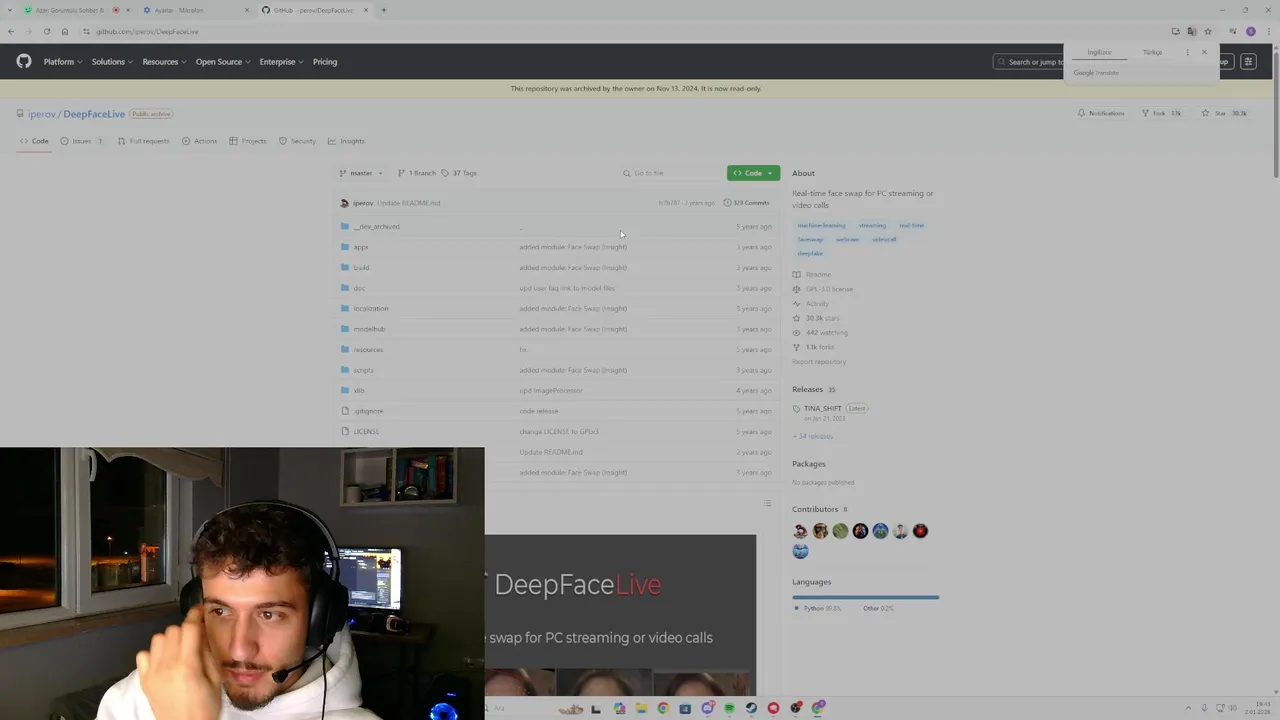Open the xlib folder

[x=359, y=391]
